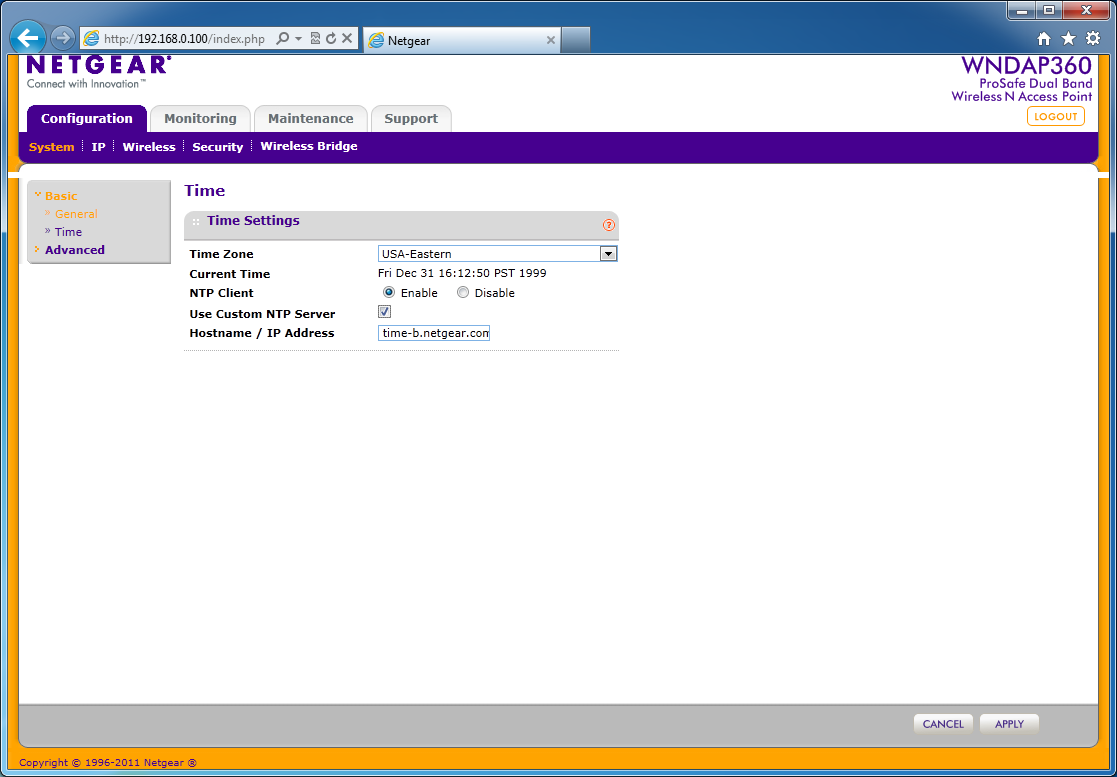Stop page loading with the X icon
The image size is (1117, 777).
[347, 38]
